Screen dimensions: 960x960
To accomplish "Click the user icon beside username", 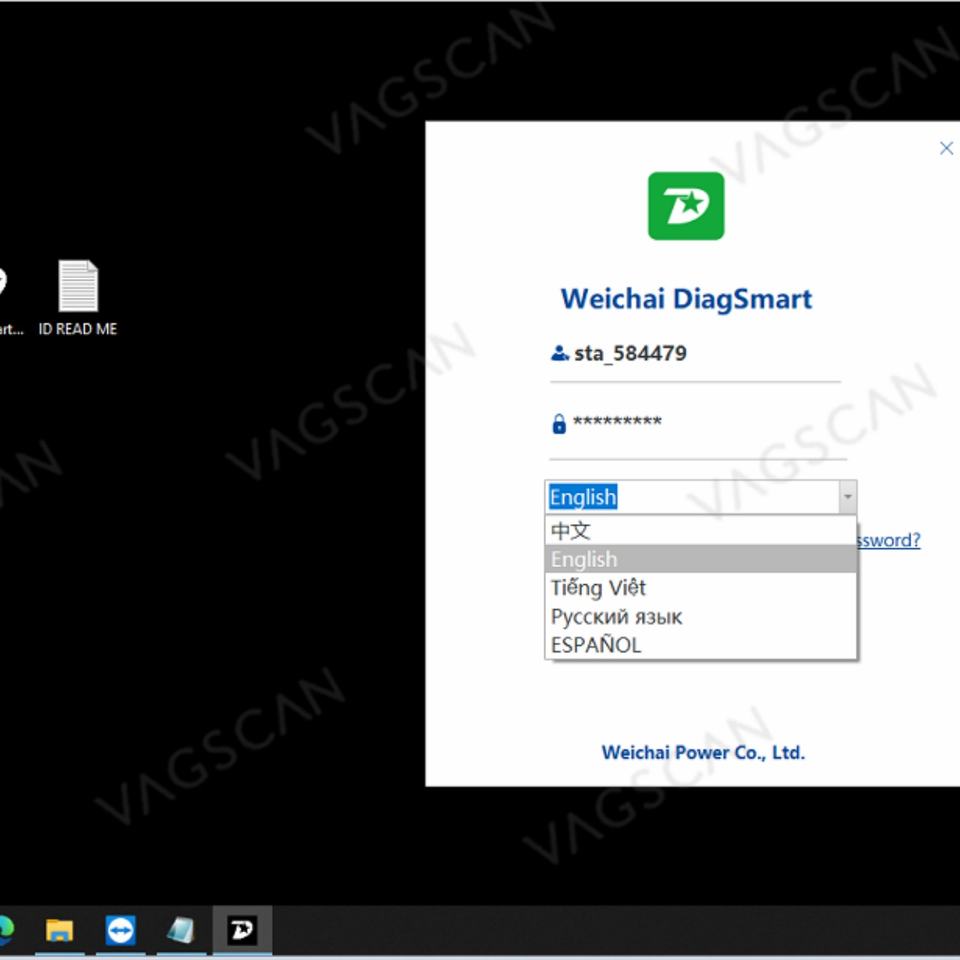I will point(560,353).
